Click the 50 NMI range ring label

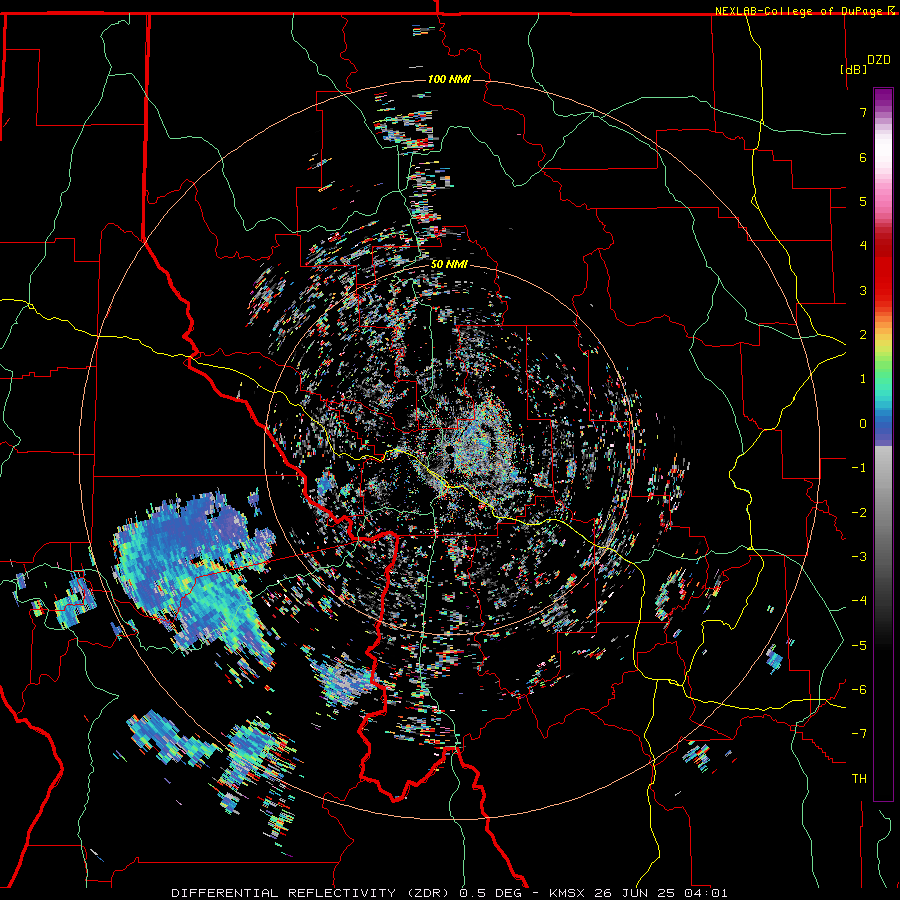tap(449, 265)
